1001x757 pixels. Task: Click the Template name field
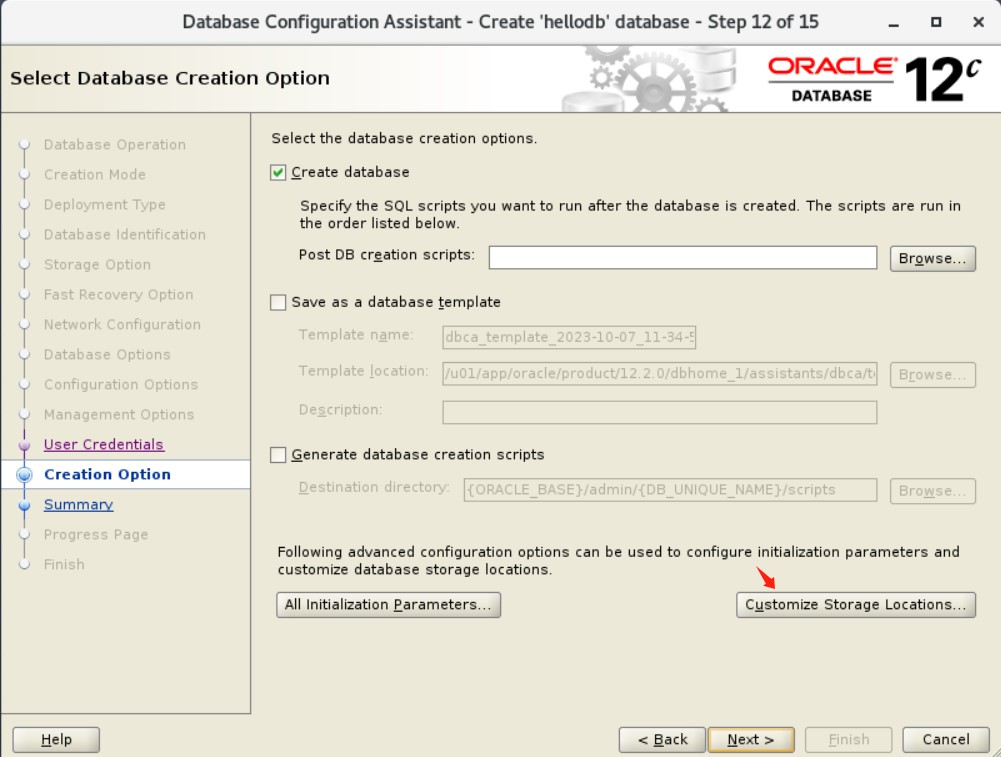click(x=569, y=337)
